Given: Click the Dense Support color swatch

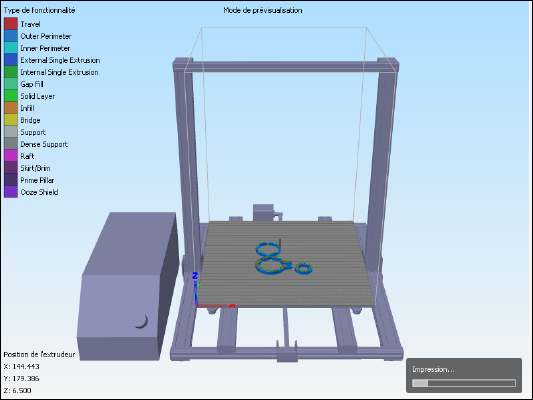Looking at the screenshot, I should tap(11, 144).
